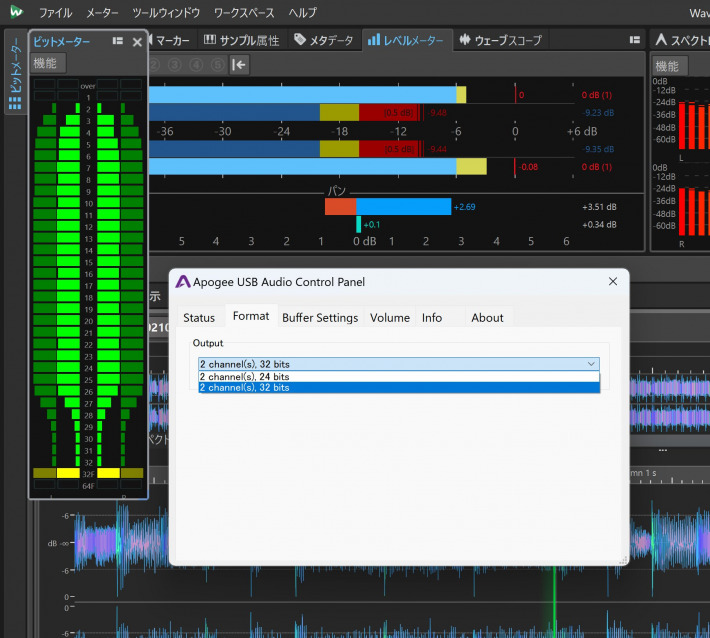This screenshot has height=638, width=710.
Task: Click the jump-to-start arrow icon in Level Meter
Action: coord(239,65)
